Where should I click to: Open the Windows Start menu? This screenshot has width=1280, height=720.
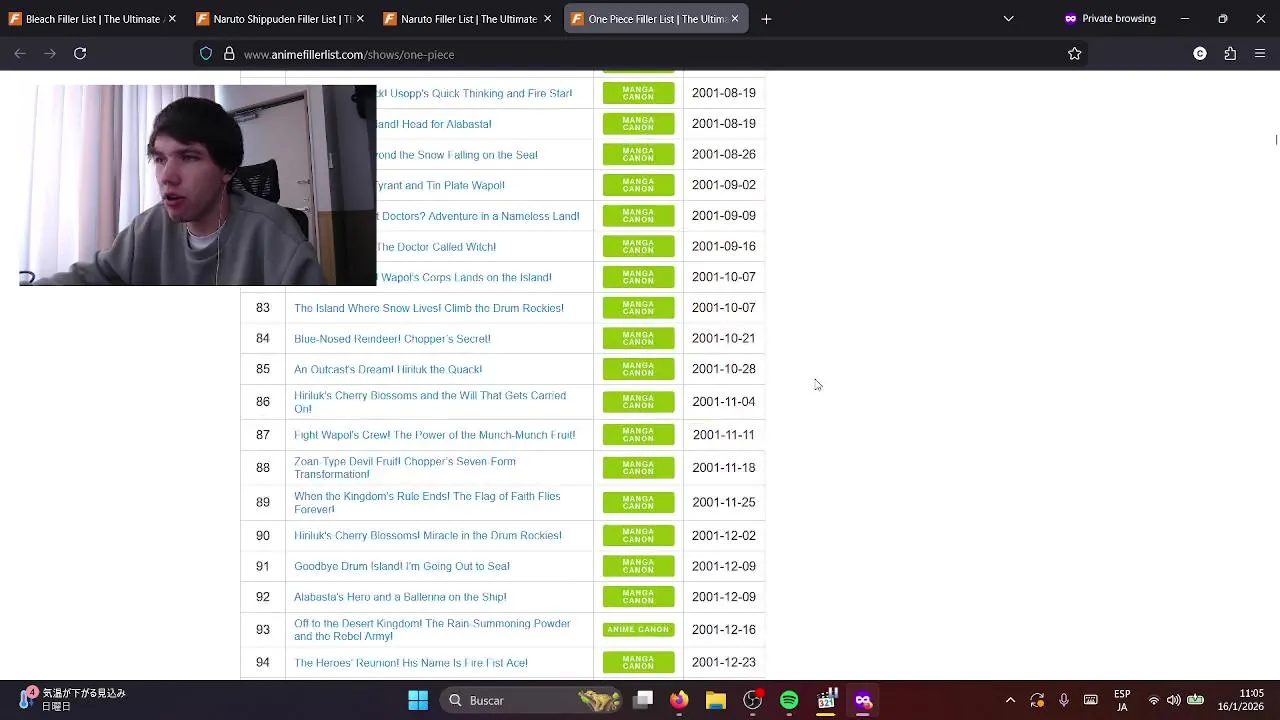point(418,700)
